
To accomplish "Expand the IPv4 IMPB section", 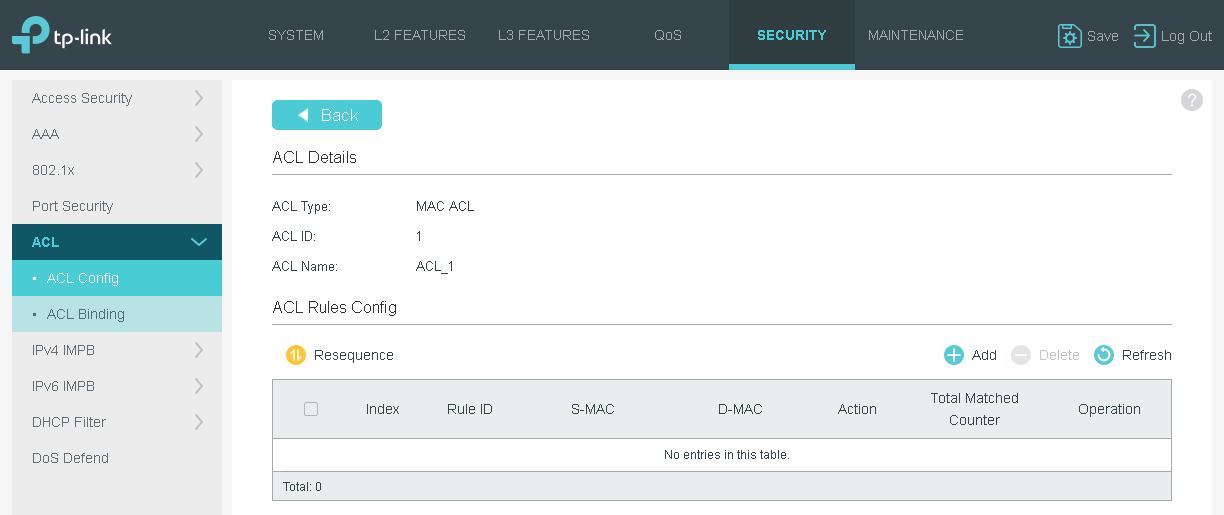I will tap(117, 350).
